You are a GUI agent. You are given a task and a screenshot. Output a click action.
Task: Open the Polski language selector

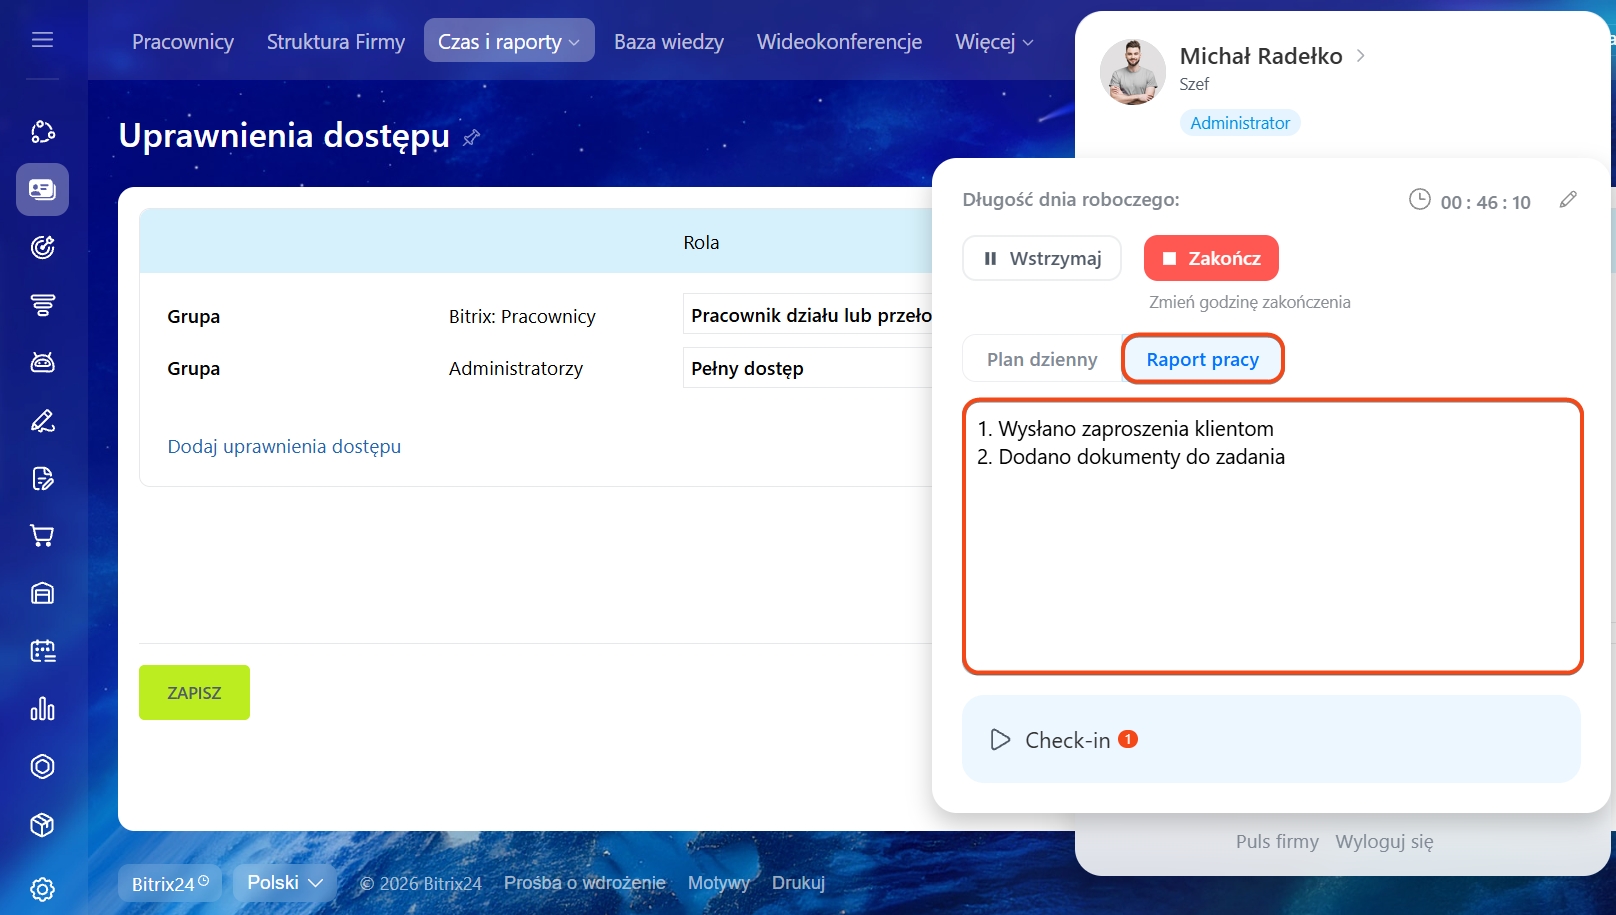[284, 882]
